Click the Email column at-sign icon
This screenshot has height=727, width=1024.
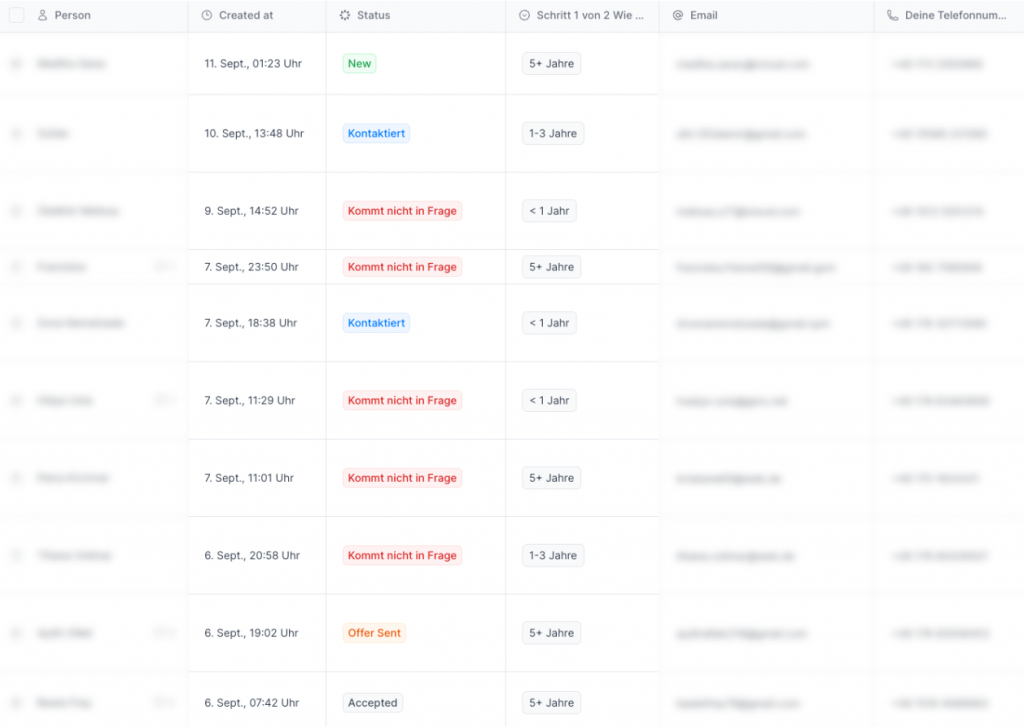tap(678, 16)
